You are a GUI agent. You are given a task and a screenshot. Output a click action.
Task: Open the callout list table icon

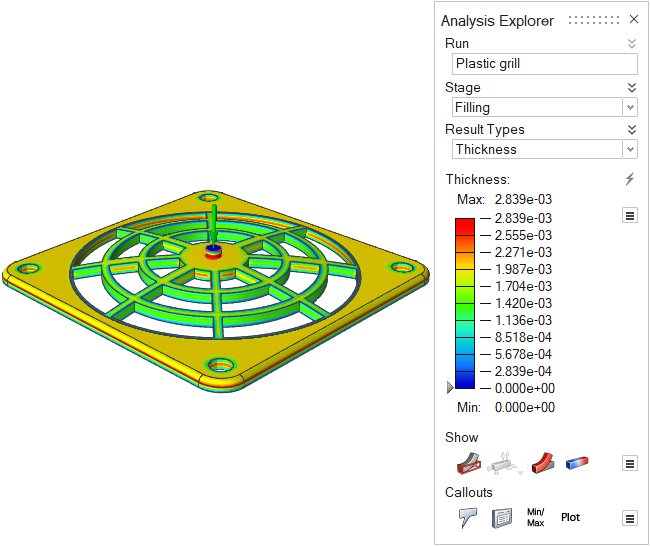point(501,517)
